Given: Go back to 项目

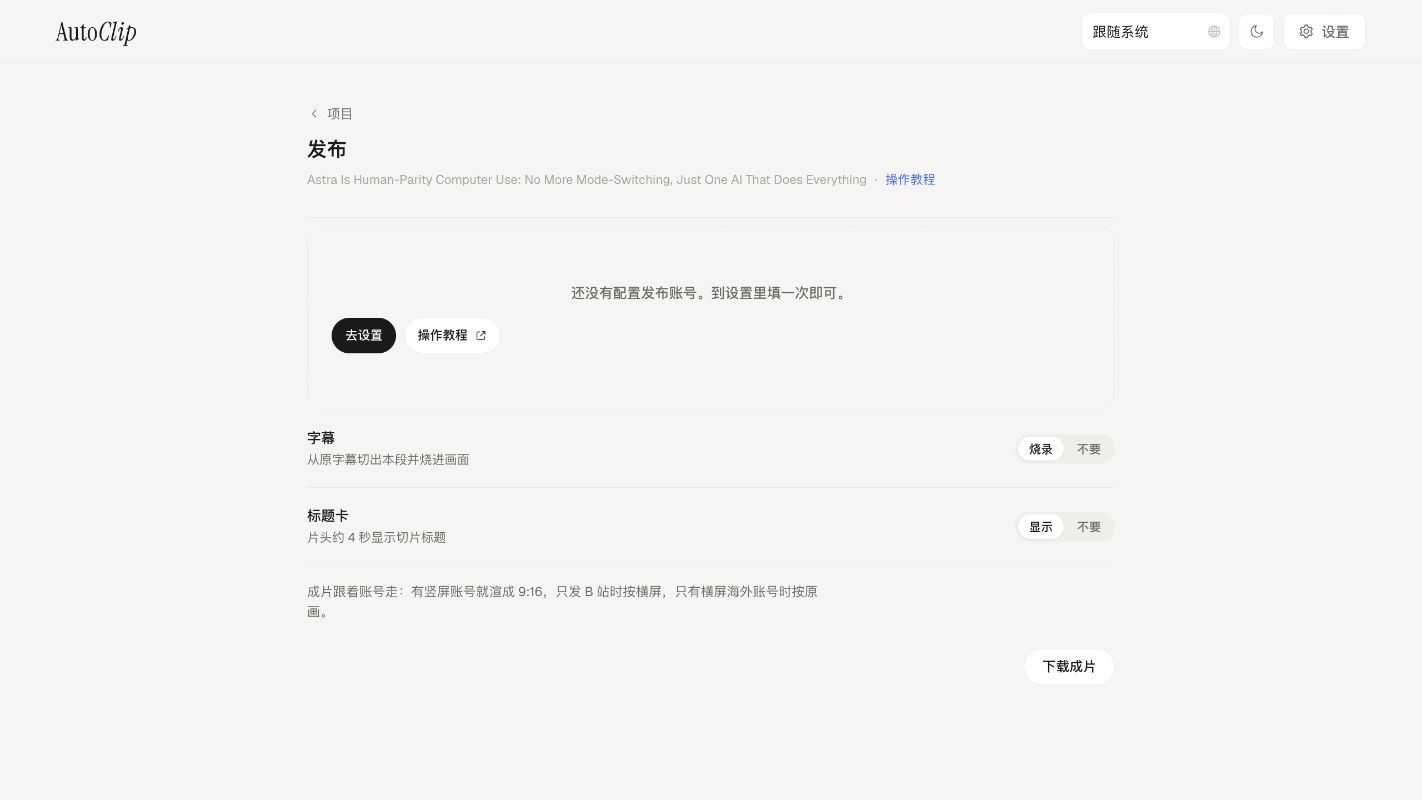Looking at the screenshot, I should [x=331, y=114].
